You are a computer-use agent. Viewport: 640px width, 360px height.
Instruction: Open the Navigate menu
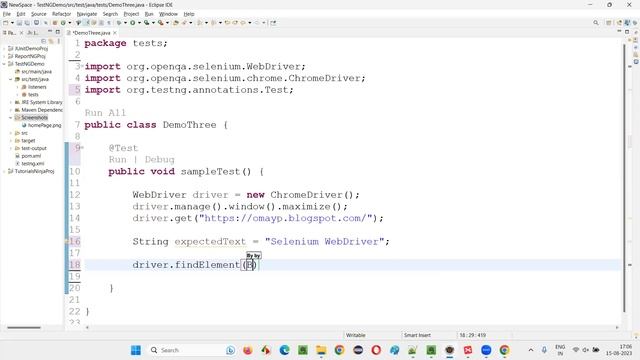(87, 14)
